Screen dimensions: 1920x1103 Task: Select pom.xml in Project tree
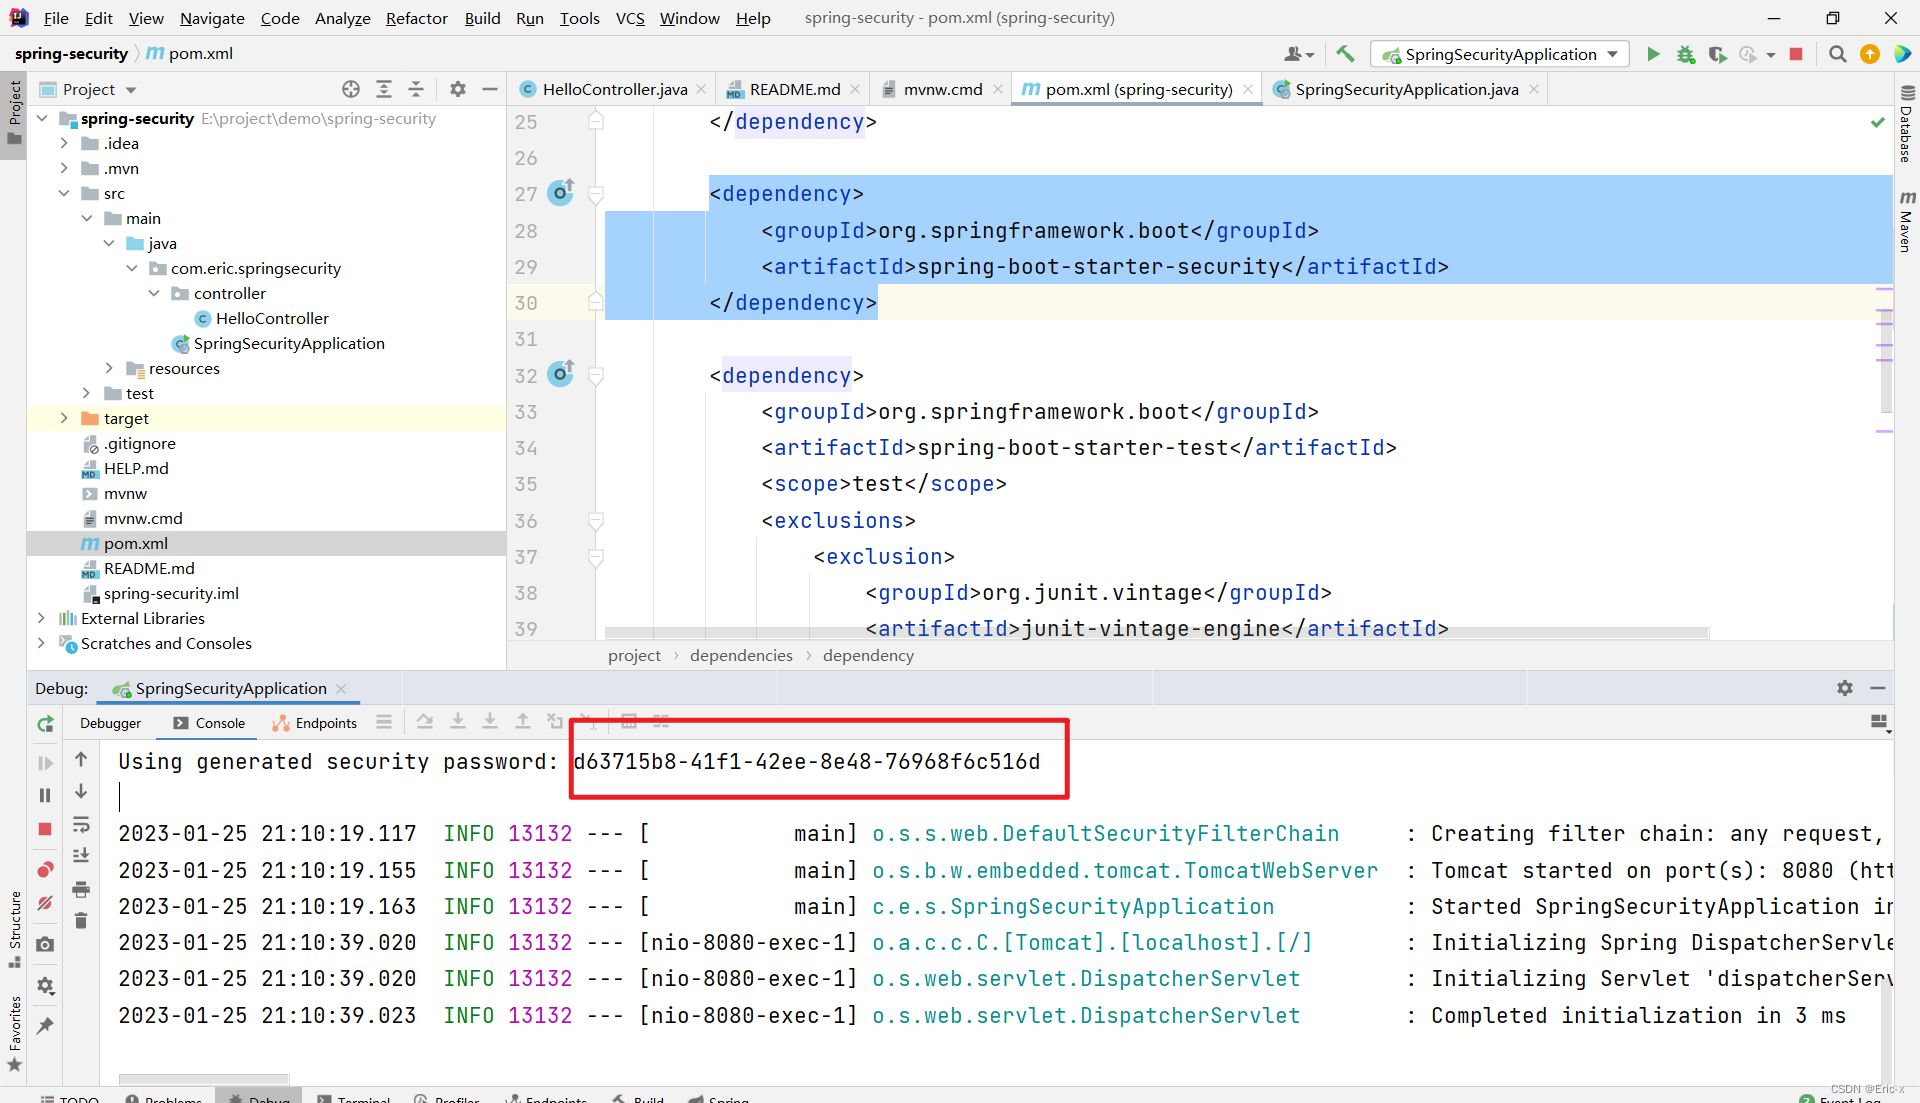136,543
